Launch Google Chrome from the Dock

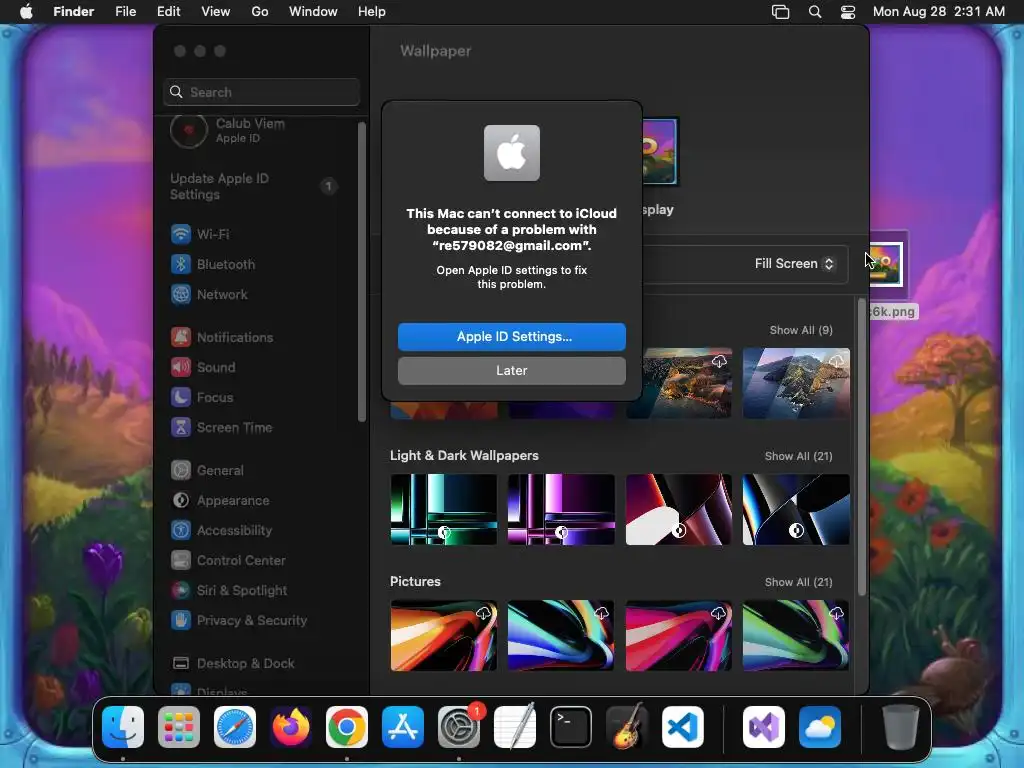point(347,727)
